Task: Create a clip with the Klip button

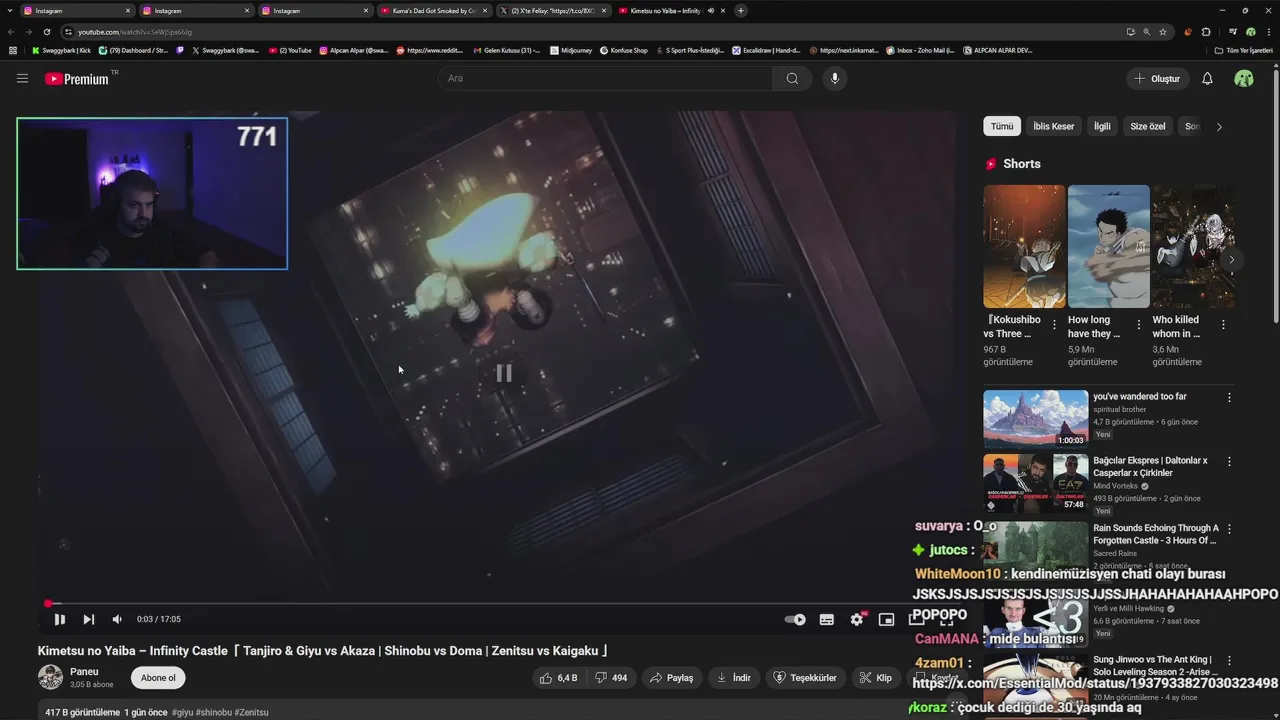Action: pyautogui.click(x=875, y=677)
